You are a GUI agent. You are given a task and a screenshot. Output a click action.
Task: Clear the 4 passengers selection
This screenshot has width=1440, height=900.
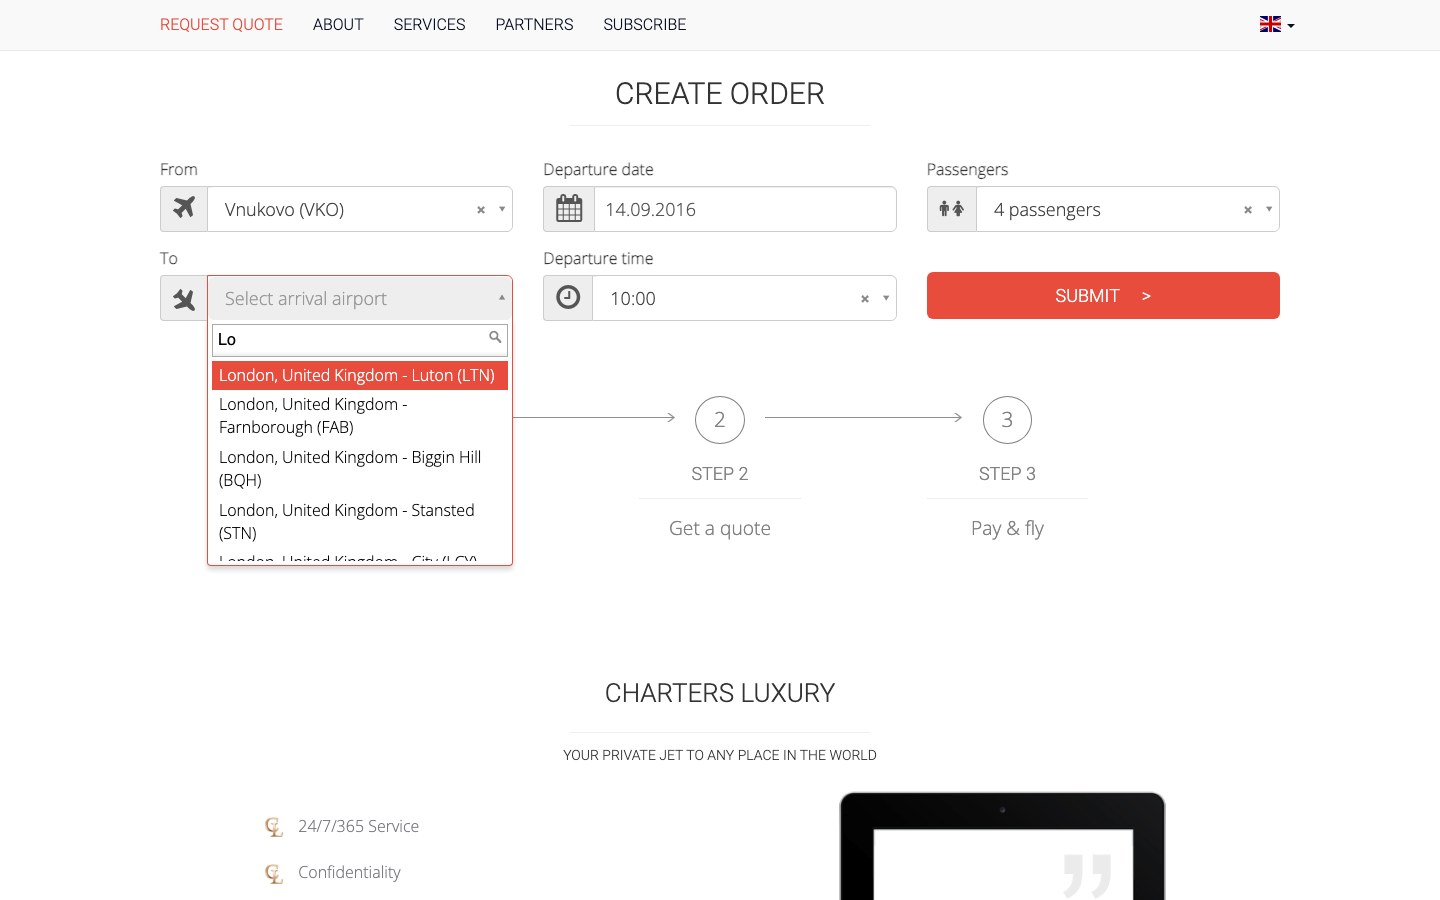(1248, 210)
